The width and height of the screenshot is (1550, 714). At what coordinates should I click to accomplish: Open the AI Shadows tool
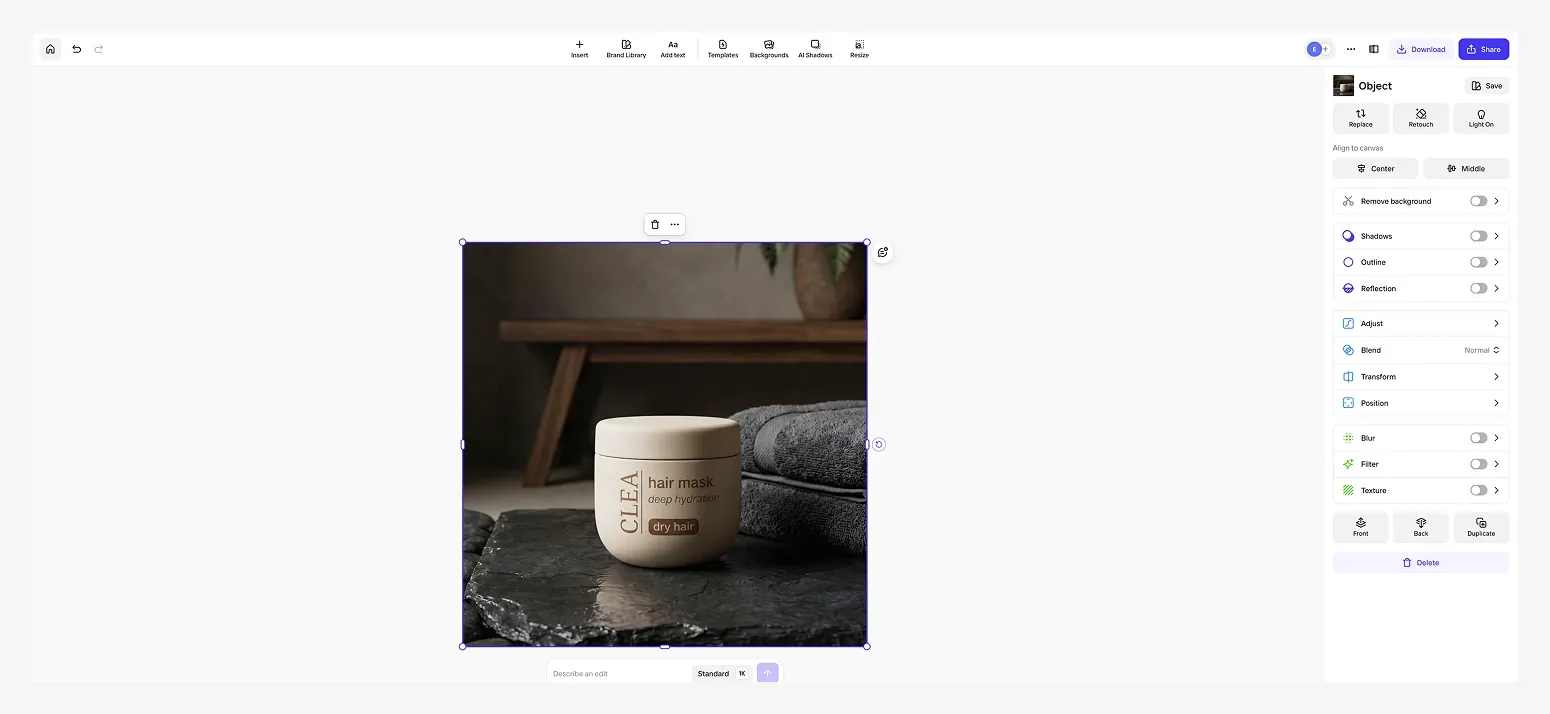point(815,49)
